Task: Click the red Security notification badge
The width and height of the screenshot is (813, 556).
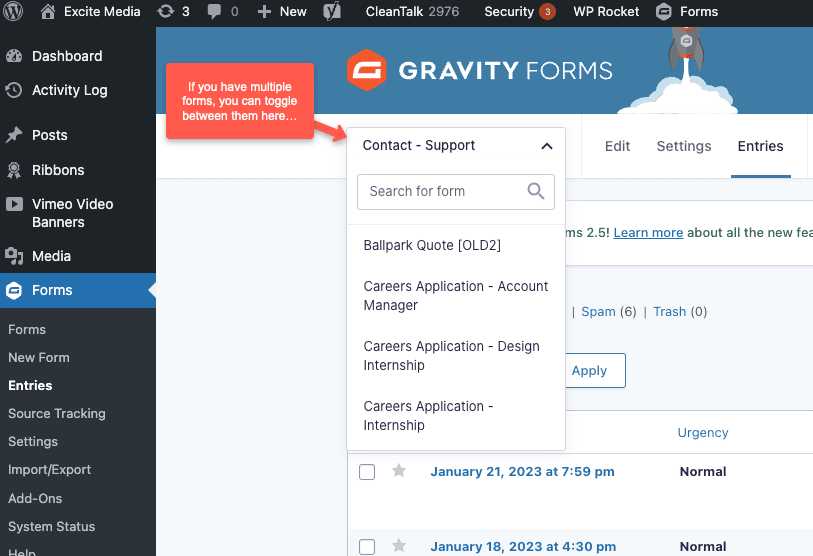Action: 548,11
